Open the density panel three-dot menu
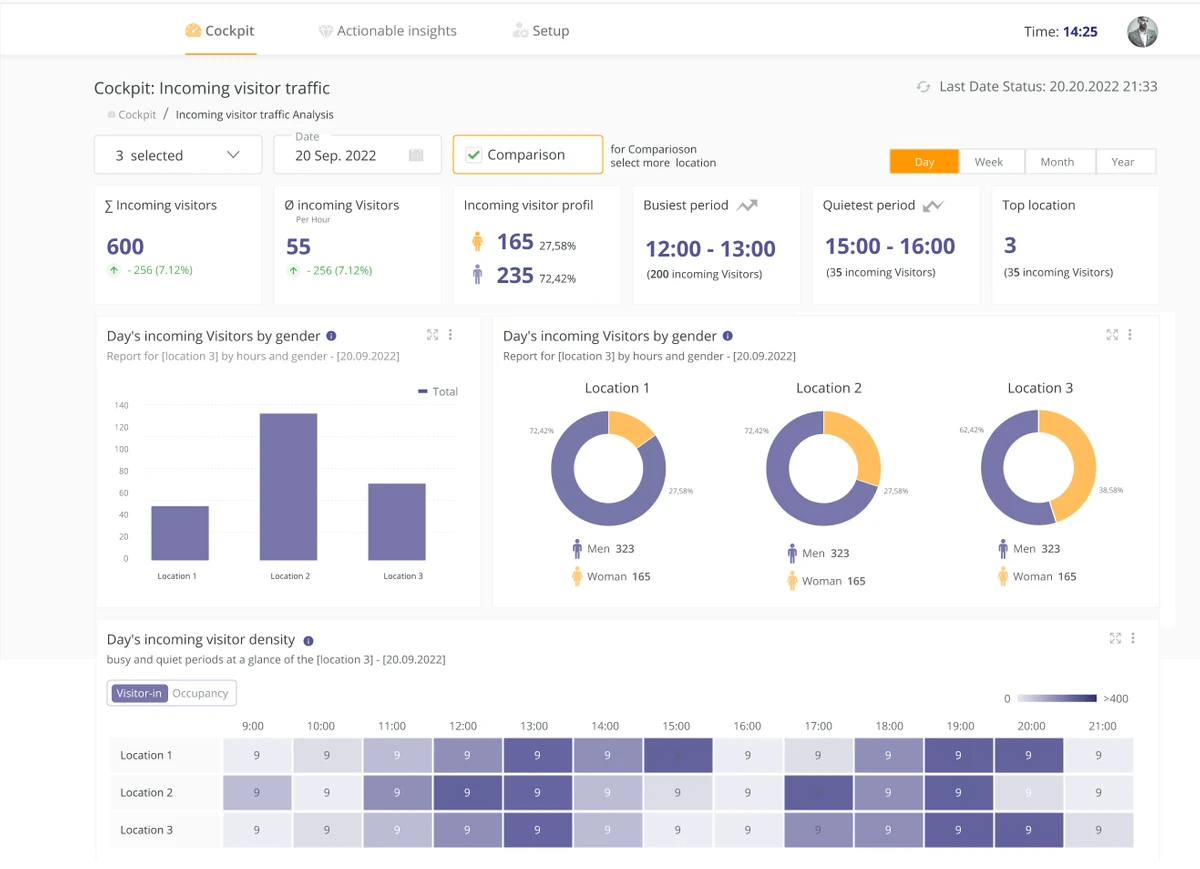 (x=1133, y=638)
